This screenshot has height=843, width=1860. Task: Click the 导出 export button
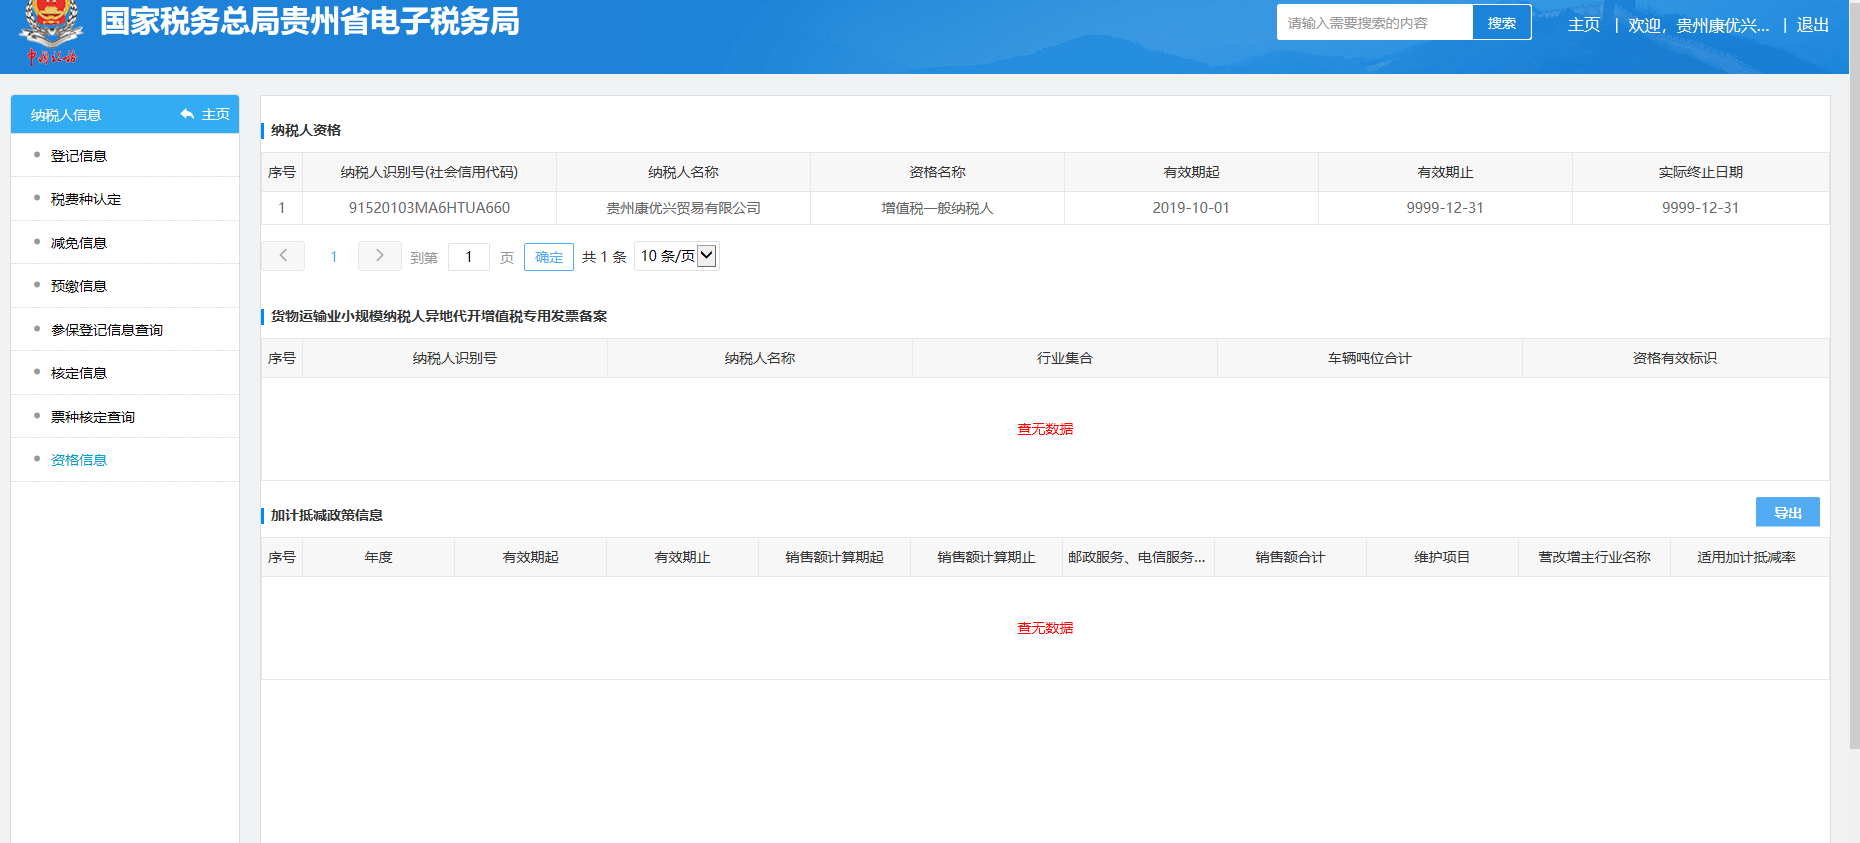[x=1787, y=512]
